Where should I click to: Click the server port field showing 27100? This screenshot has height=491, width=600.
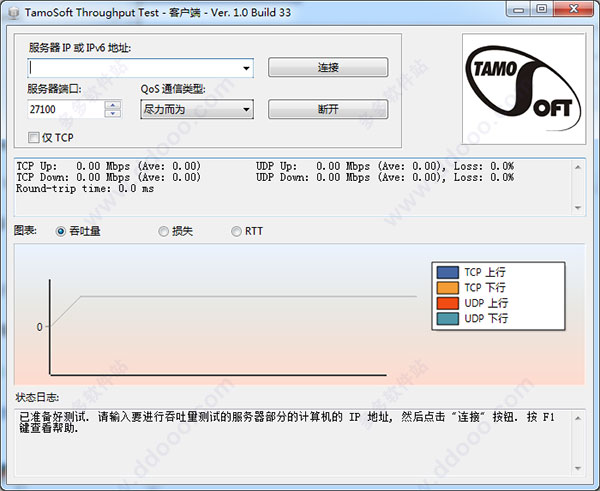[x=66, y=109]
